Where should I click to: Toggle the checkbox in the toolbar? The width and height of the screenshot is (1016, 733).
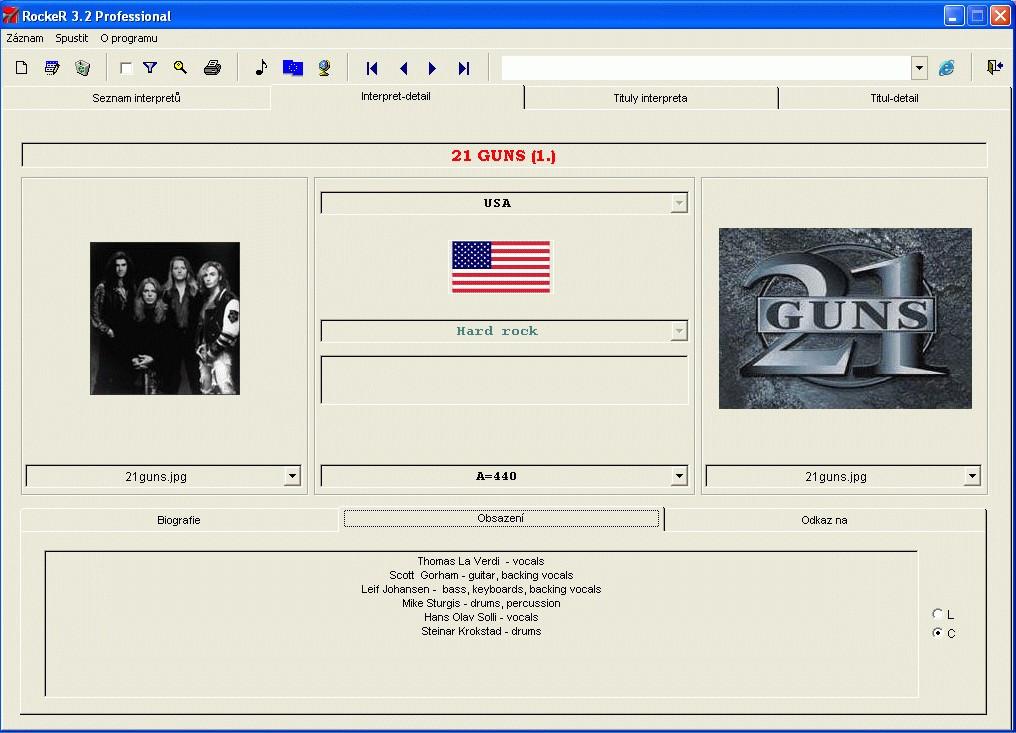pyautogui.click(x=126, y=68)
